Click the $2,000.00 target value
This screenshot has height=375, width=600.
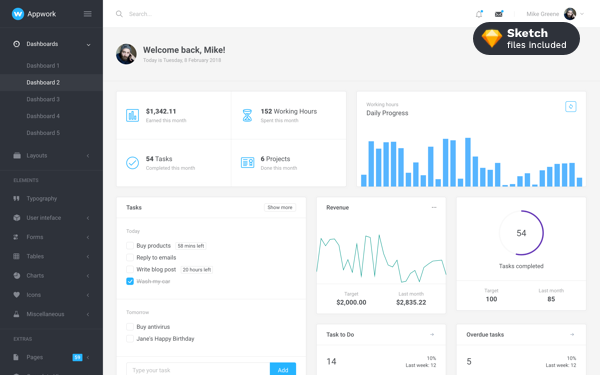tap(351, 302)
